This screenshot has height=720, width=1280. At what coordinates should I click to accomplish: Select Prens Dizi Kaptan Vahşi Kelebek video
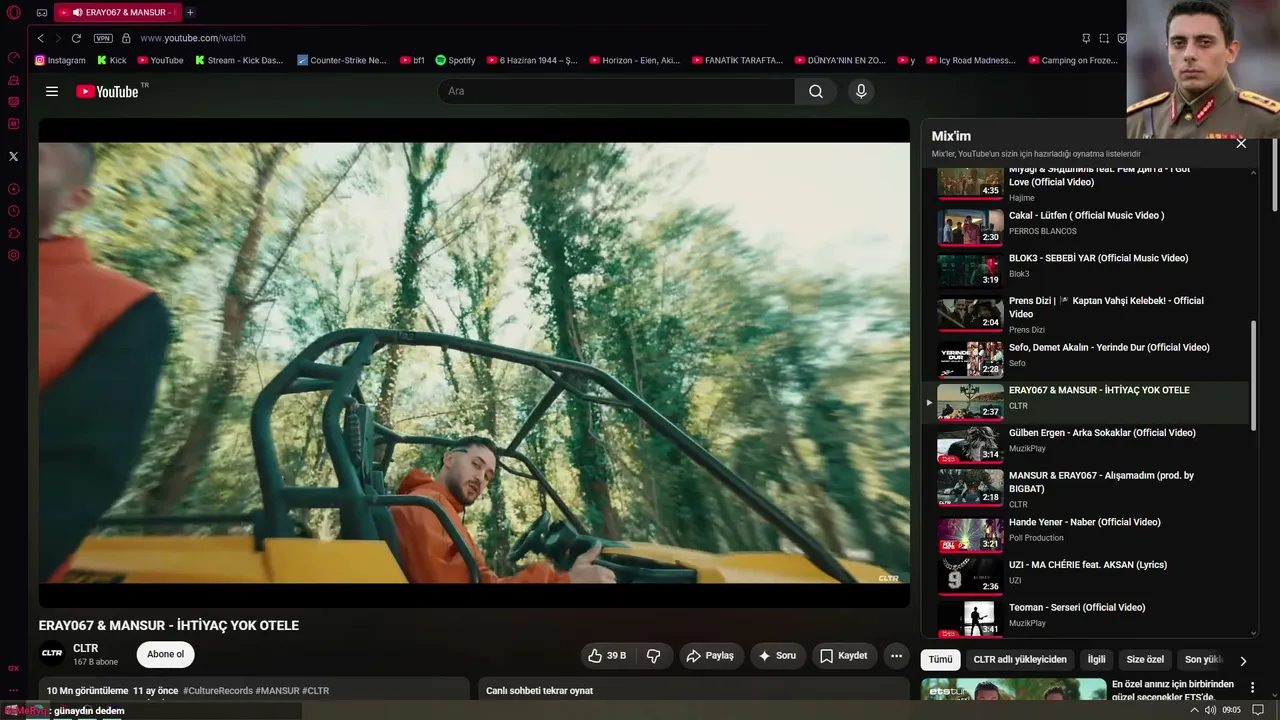point(1085,313)
